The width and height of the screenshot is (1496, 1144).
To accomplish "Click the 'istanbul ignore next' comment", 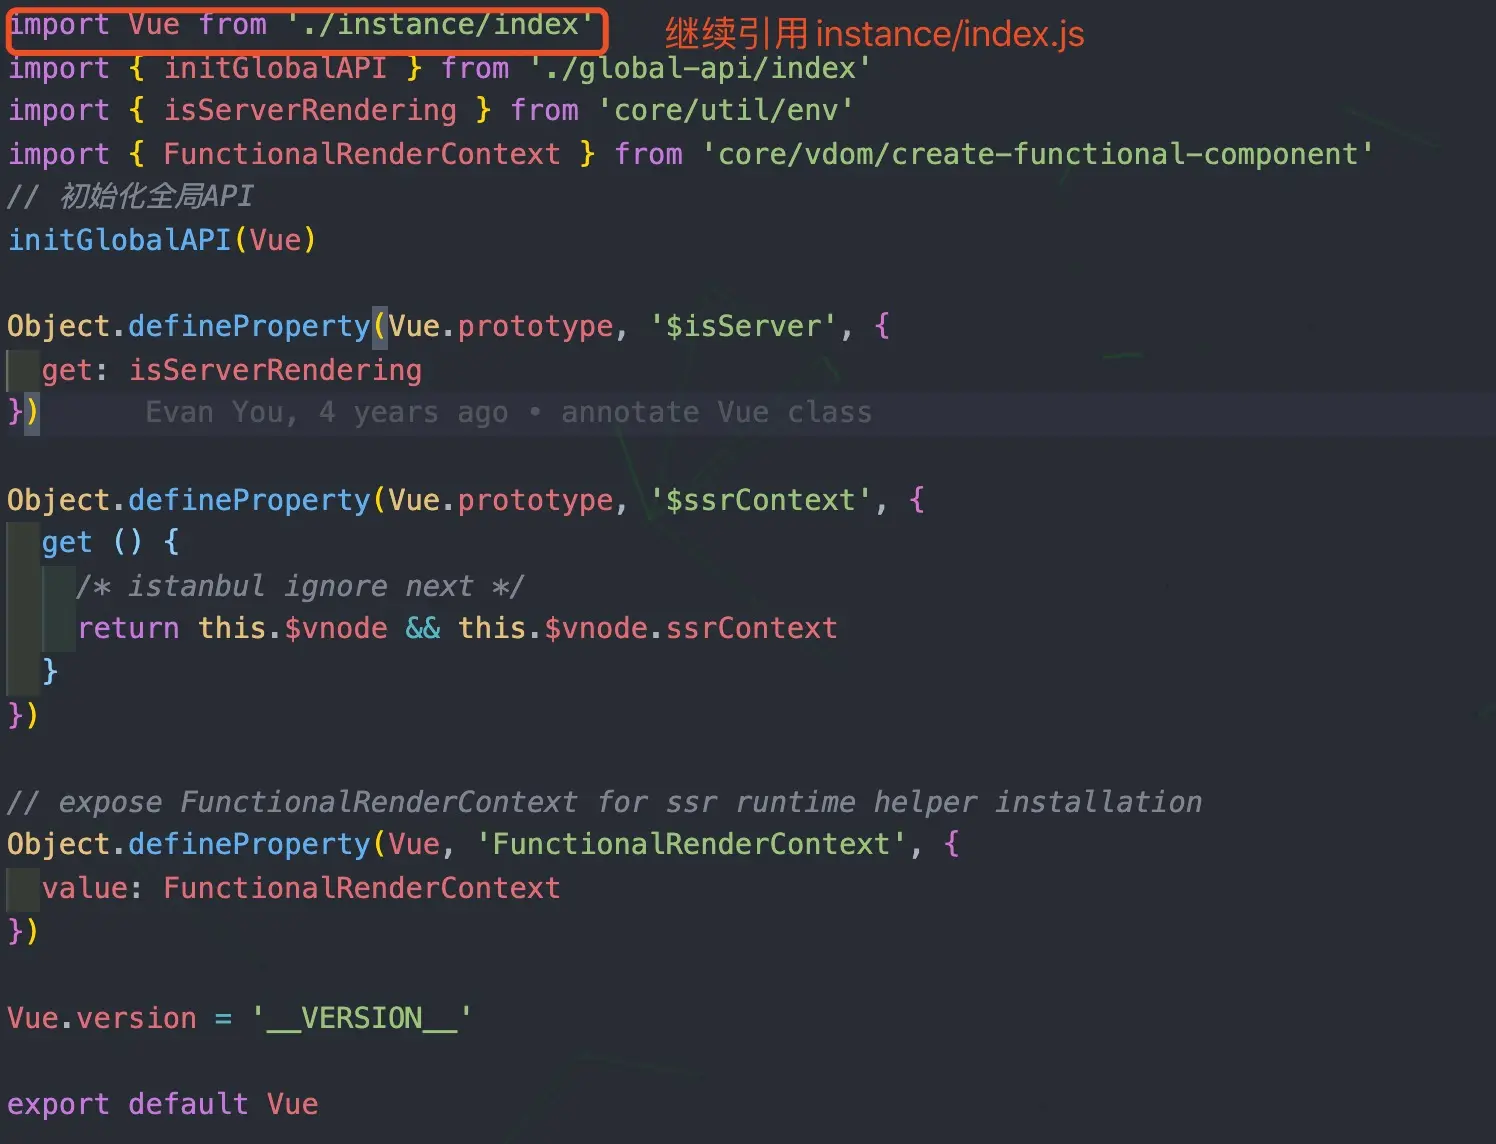I will 300,586.
